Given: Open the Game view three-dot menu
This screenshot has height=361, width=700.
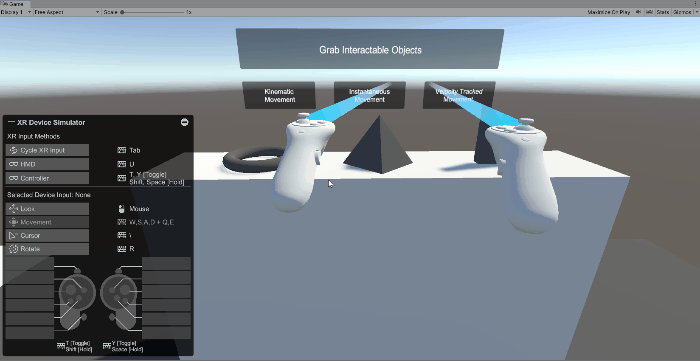Looking at the screenshot, I should 697,4.
